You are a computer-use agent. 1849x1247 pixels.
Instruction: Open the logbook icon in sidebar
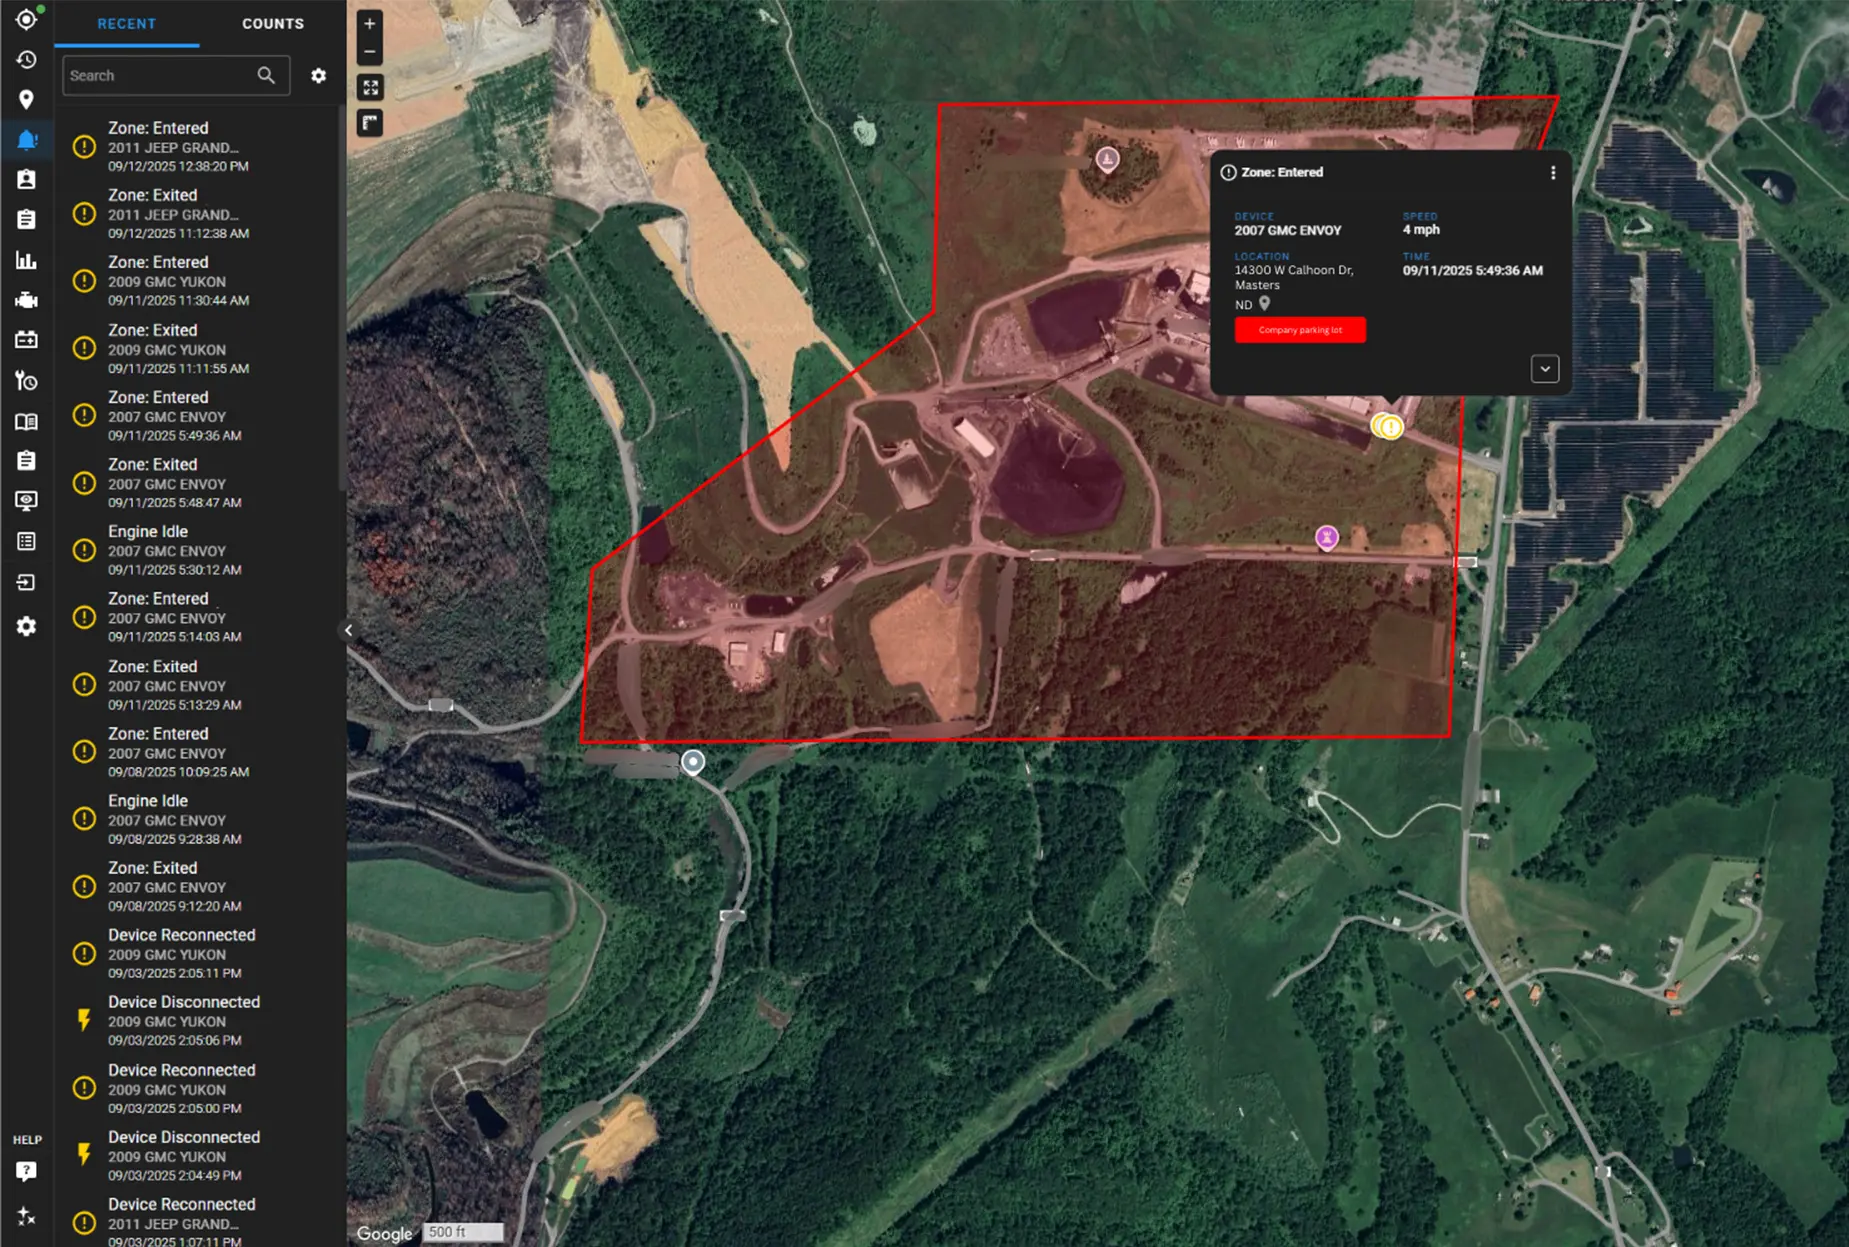27,421
